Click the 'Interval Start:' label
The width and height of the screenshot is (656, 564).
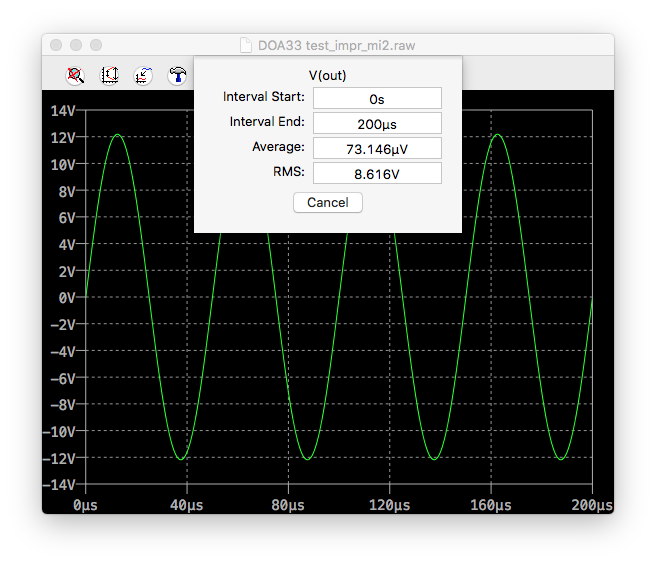pyautogui.click(x=264, y=97)
